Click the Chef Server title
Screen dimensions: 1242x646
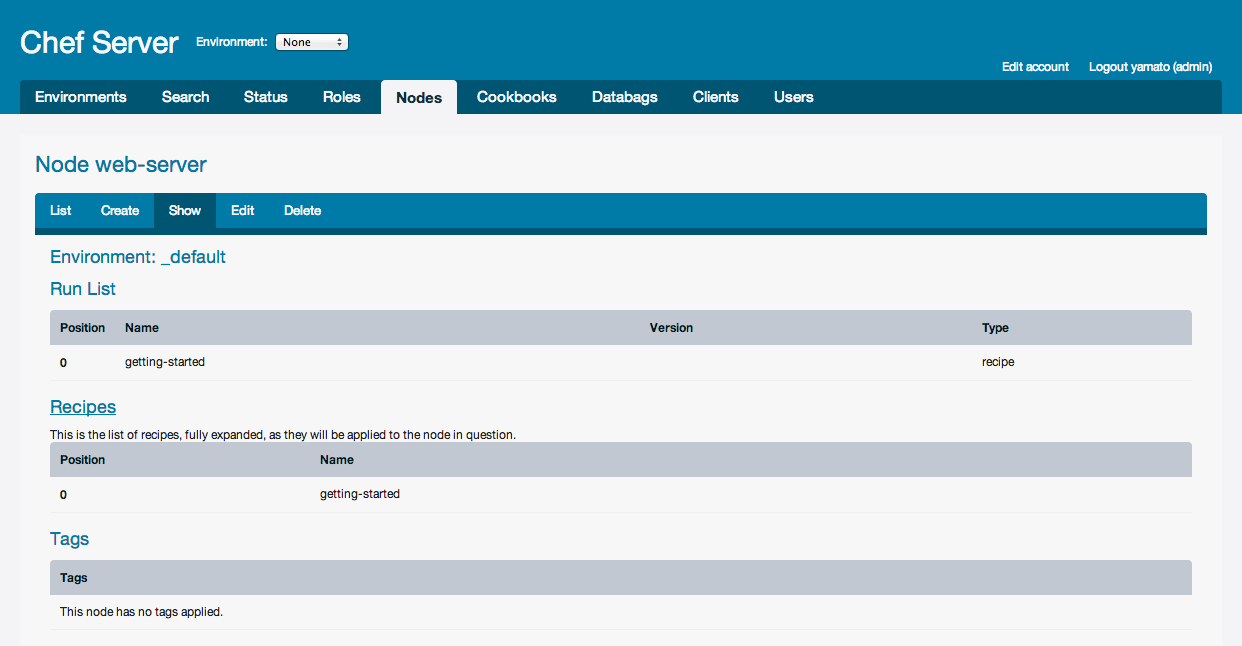99,43
